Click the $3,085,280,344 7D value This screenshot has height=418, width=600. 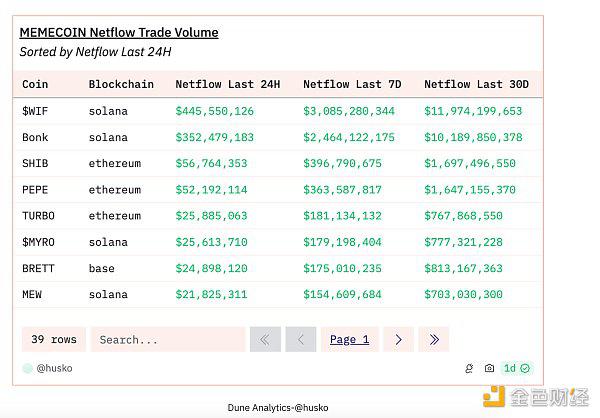(x=349, y=111)
